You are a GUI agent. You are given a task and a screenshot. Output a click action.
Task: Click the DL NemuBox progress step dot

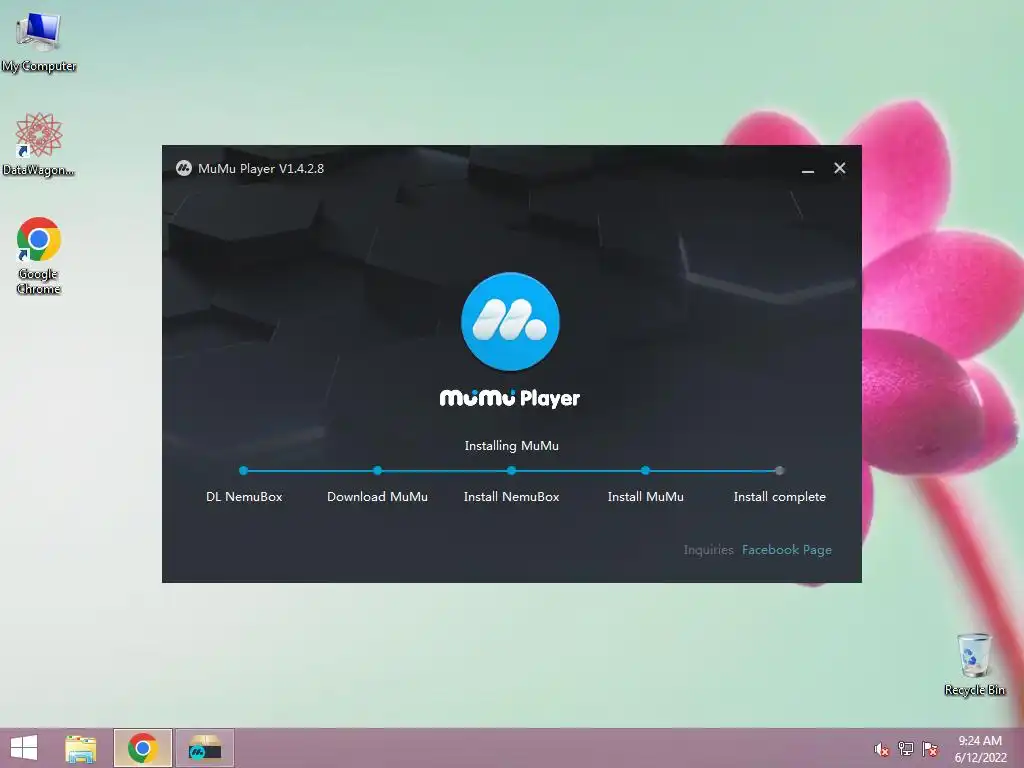[x=244, y=470]
